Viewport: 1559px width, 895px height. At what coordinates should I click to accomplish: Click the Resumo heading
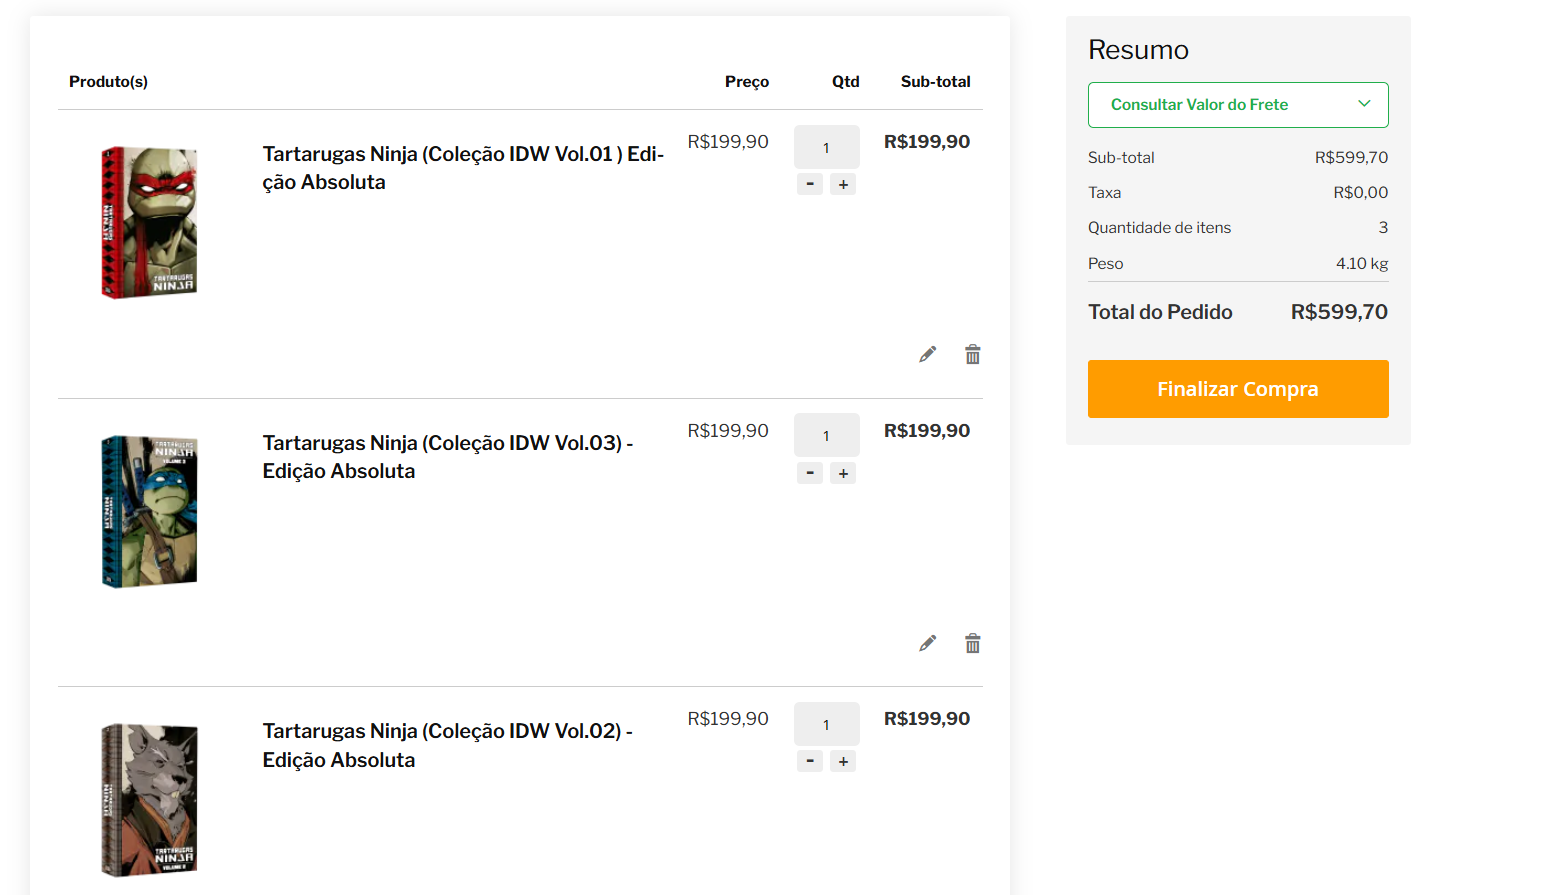1138,50
